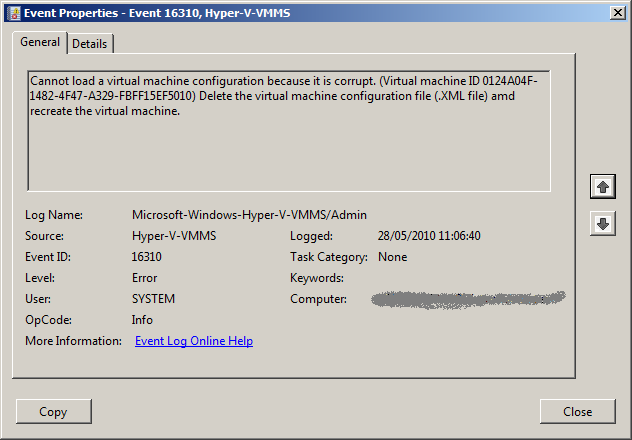Click the Level value Error

click(144, 278)
